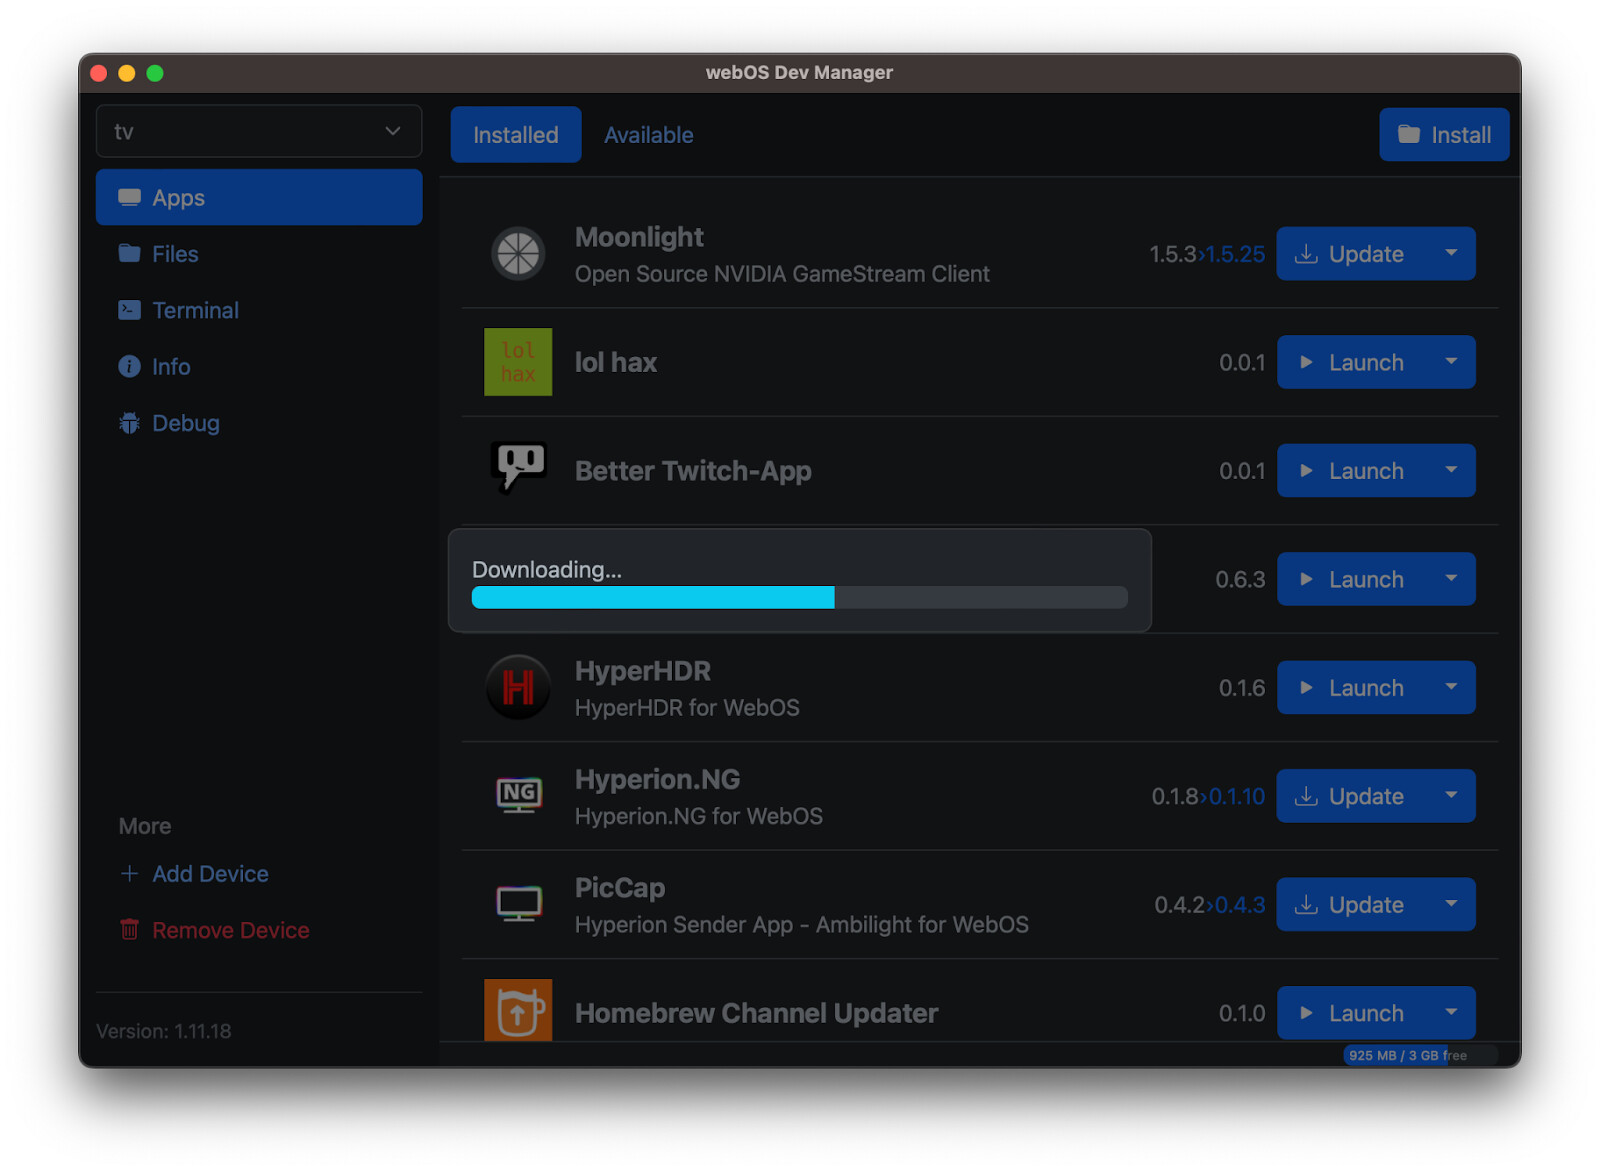Click the lol hax app icon

518,362
